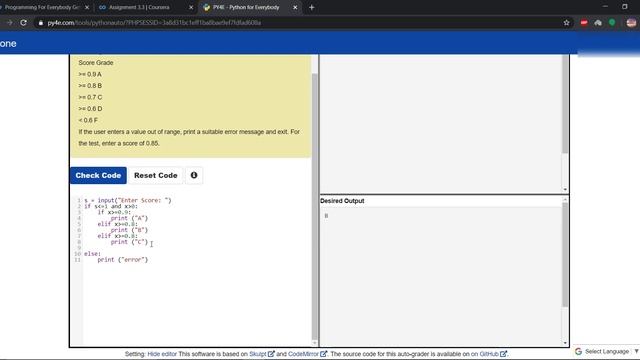This screenshot has width=640, height=360.
Task: Bookmark this page with the star icon
Action: [x=566, y=23]
